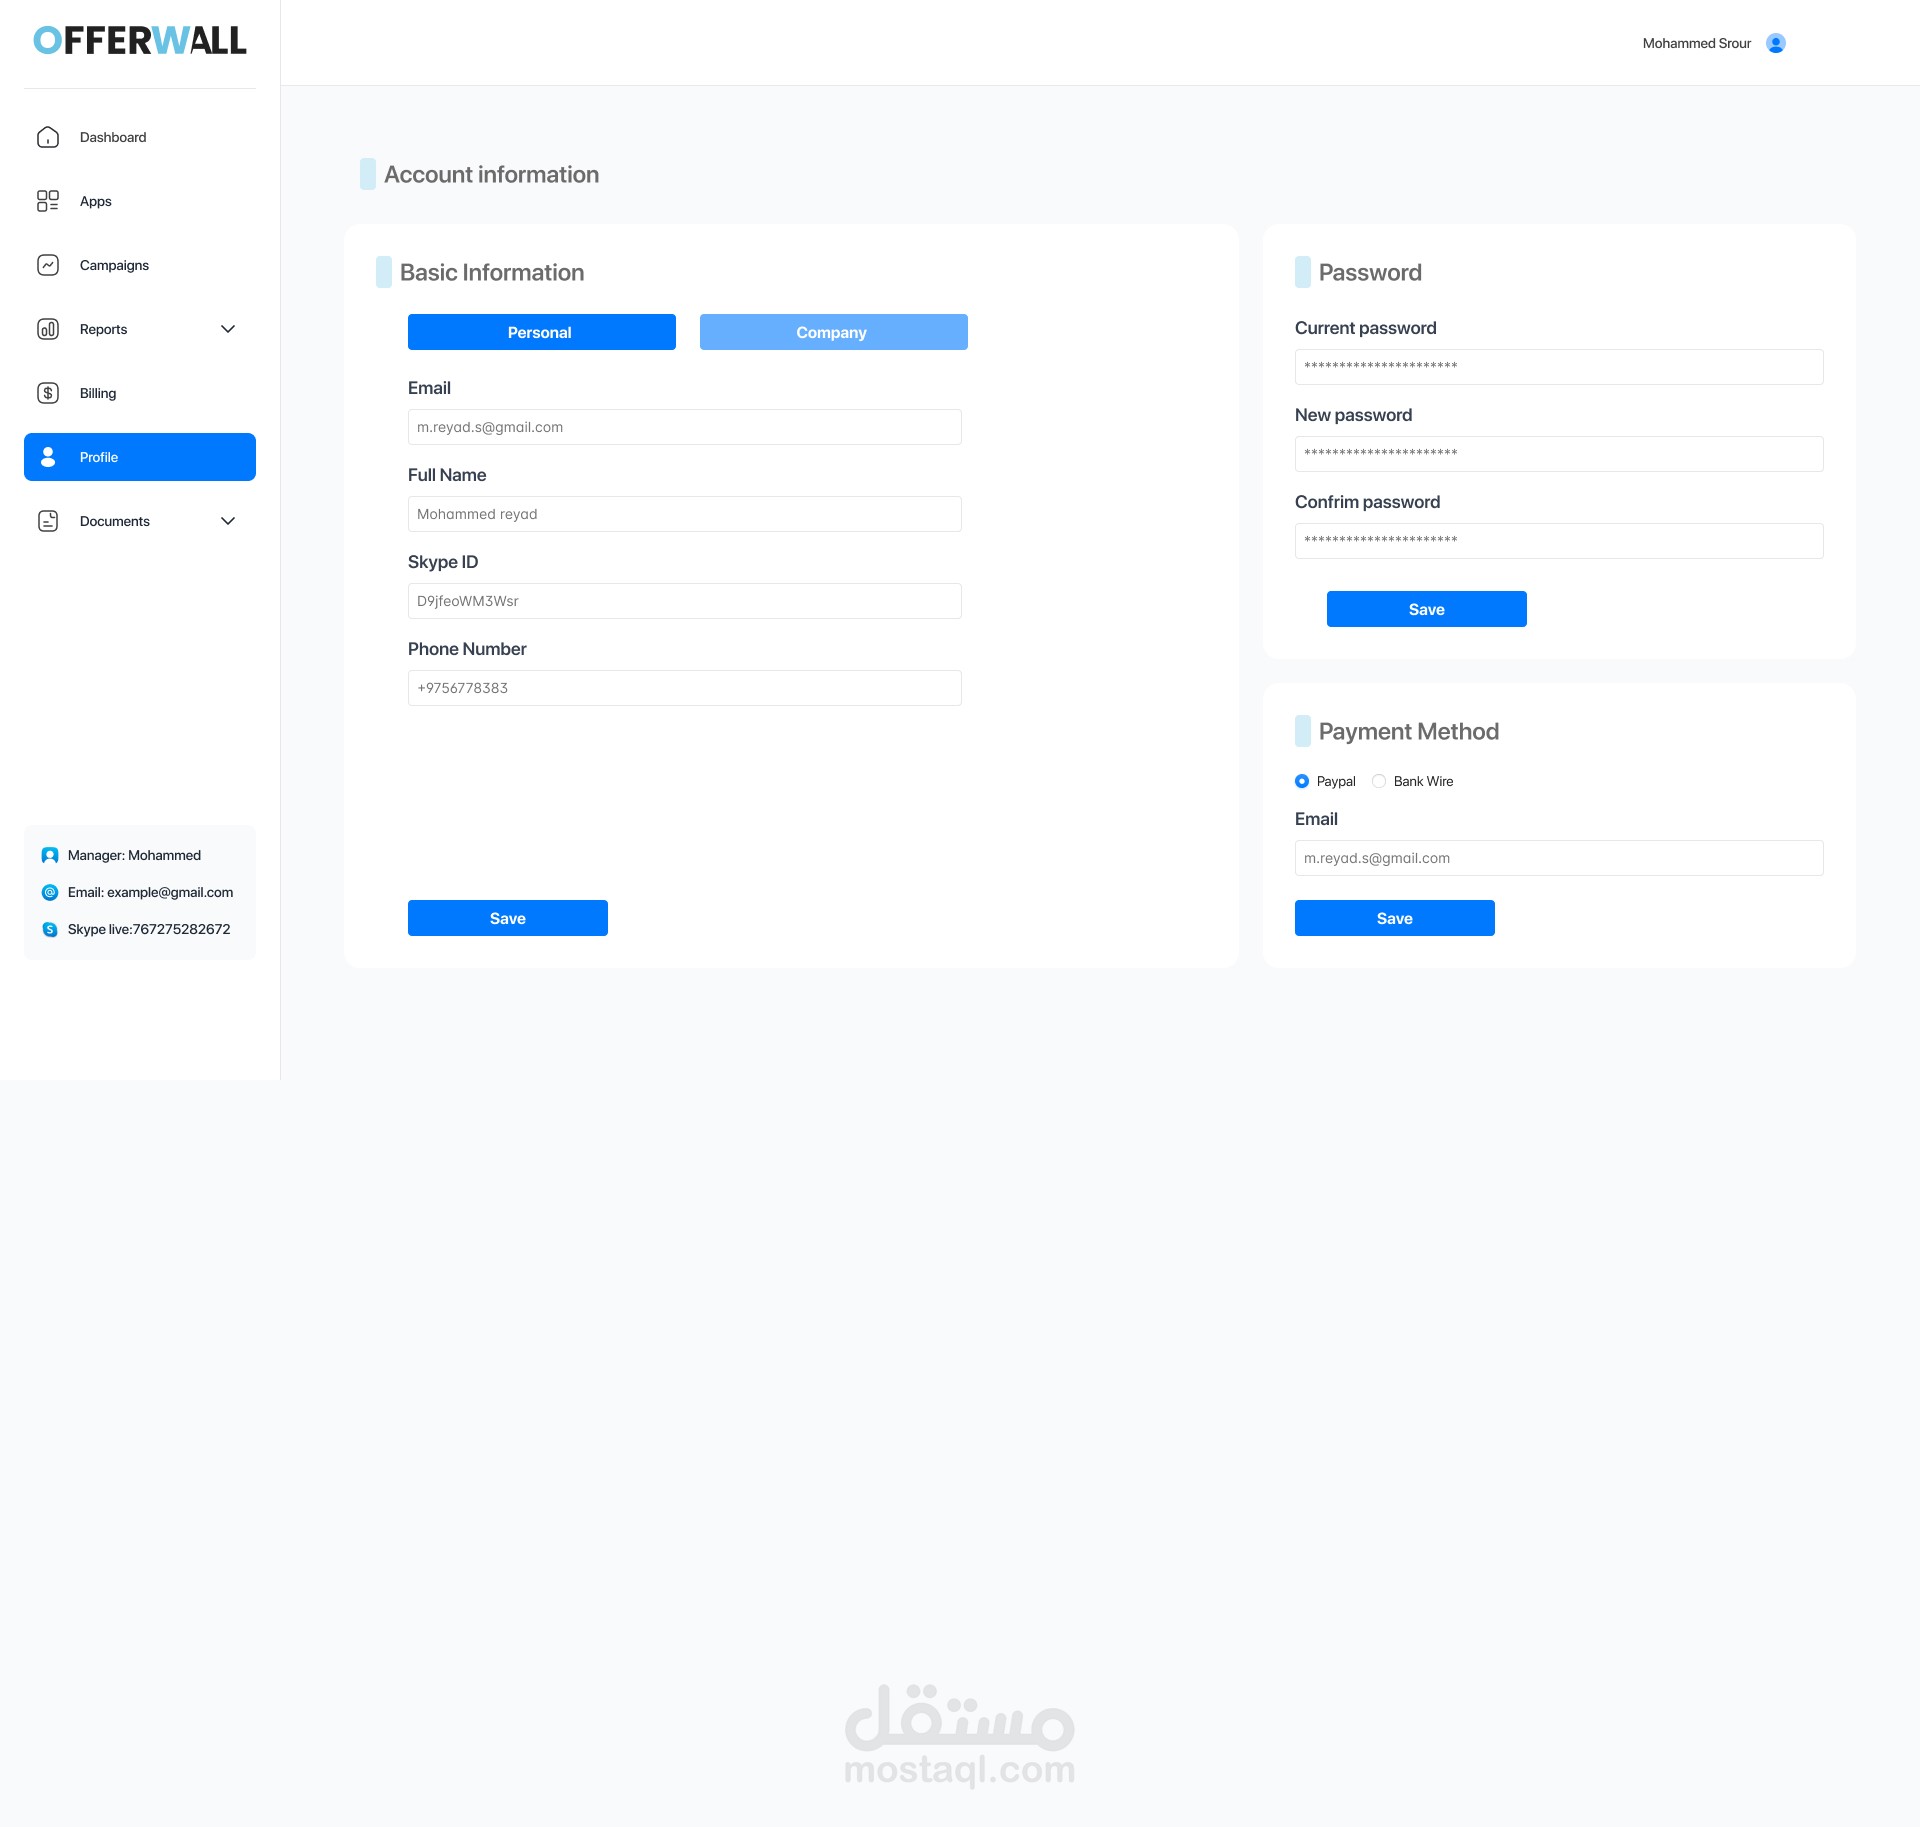The image size is (1920, 1827).
Task: Switch to the Company tab
Action: coord(833,332)
